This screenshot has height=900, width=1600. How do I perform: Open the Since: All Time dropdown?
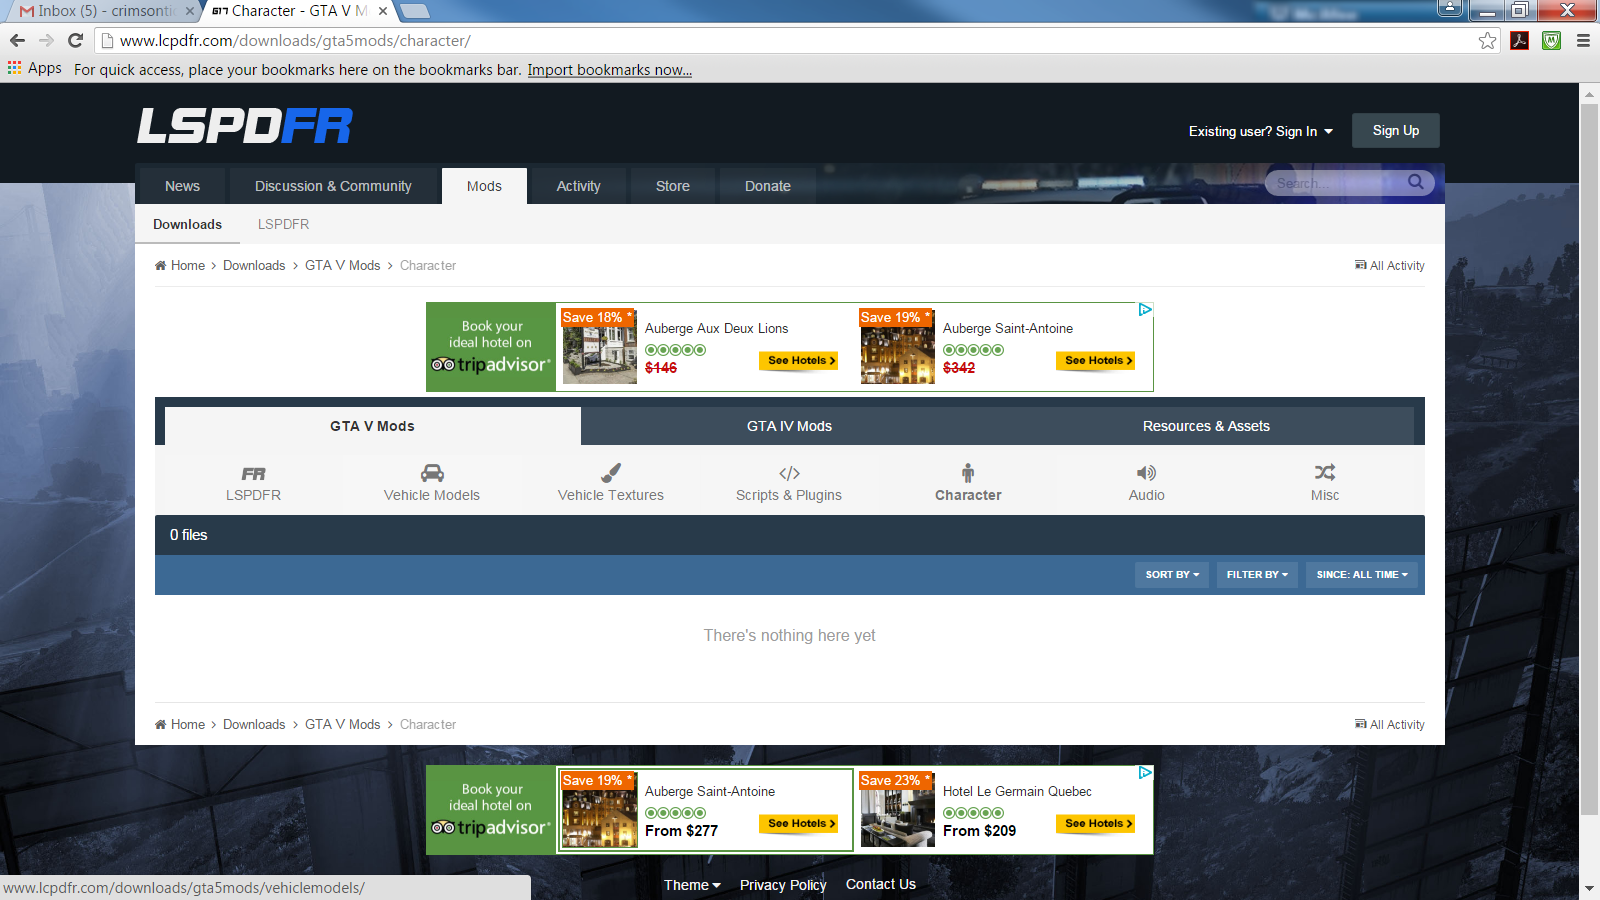(x=1362, y=575)
